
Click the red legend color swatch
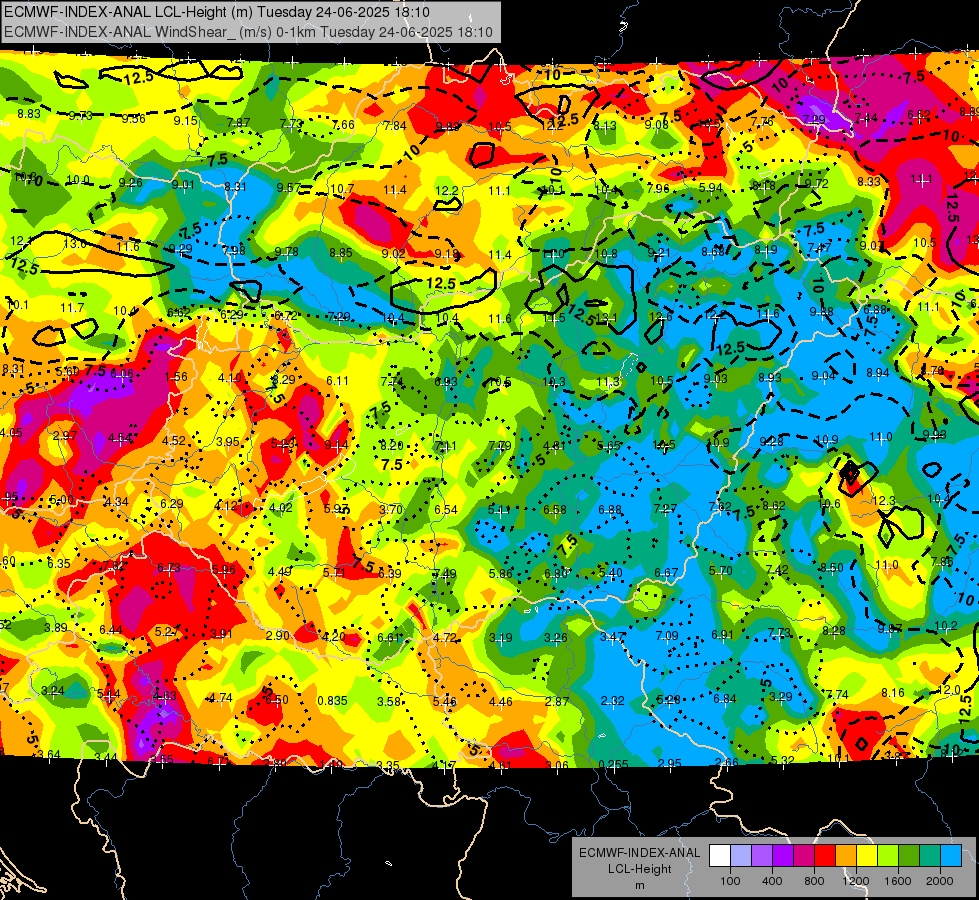(x=825, y=856)
